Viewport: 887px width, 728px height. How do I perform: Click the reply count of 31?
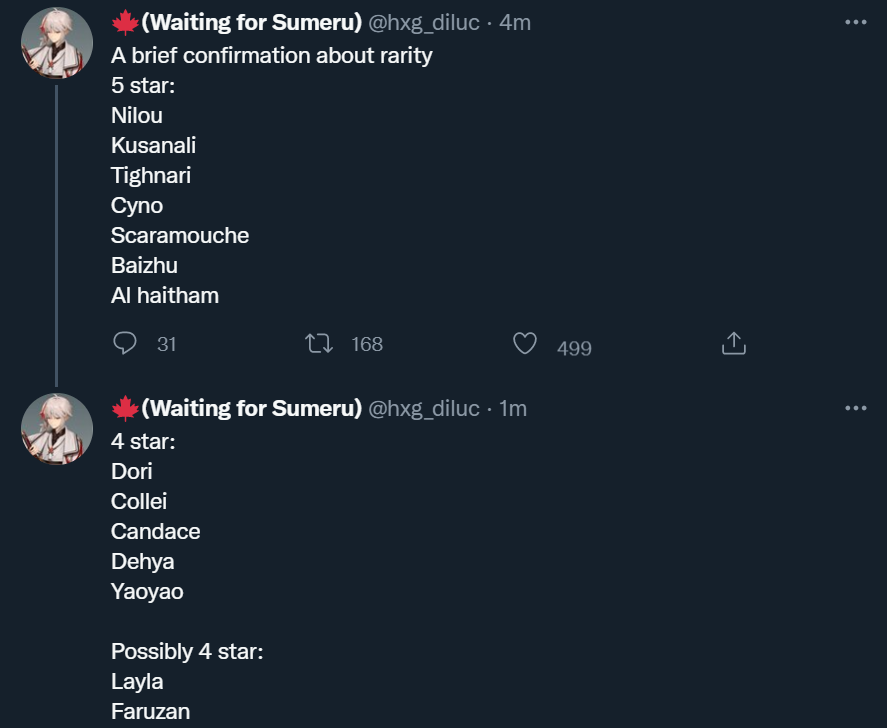(167, 344)
